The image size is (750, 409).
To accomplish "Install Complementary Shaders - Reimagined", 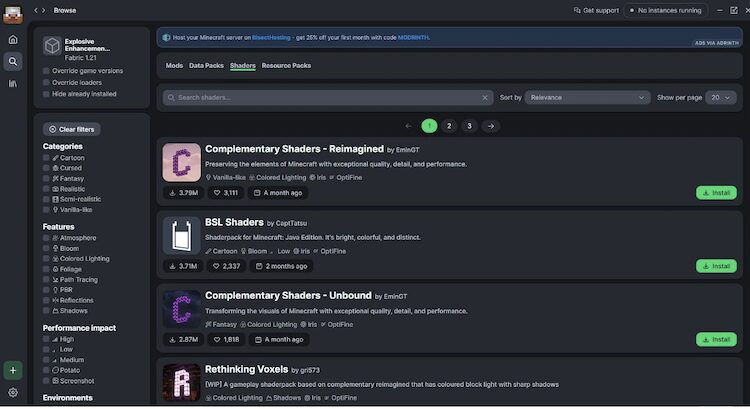I will coord(716,192).
